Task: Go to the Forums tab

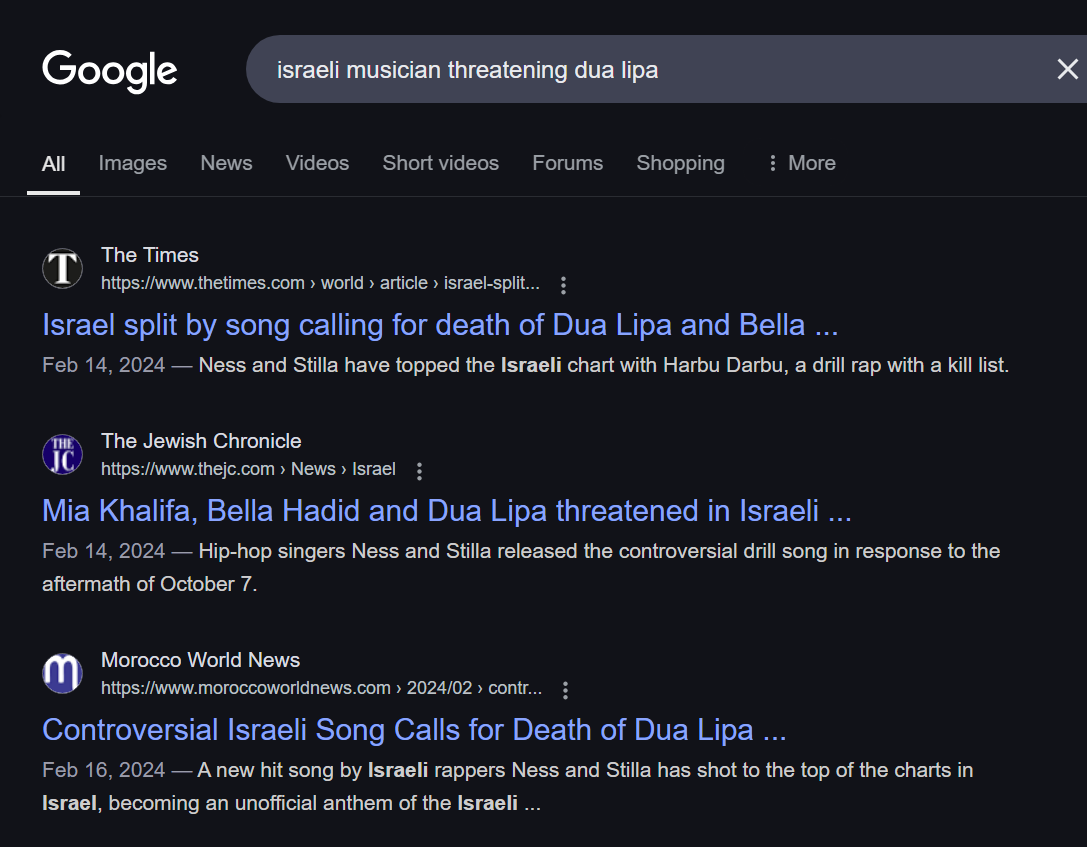Action: [x=568, y=163]
